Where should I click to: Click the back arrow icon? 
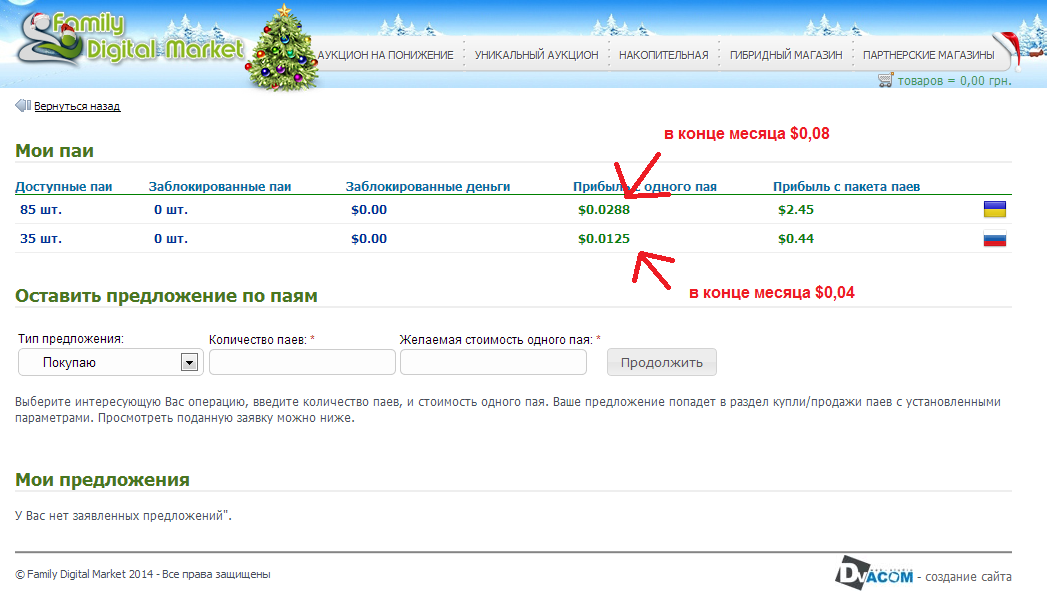[22, 106]
